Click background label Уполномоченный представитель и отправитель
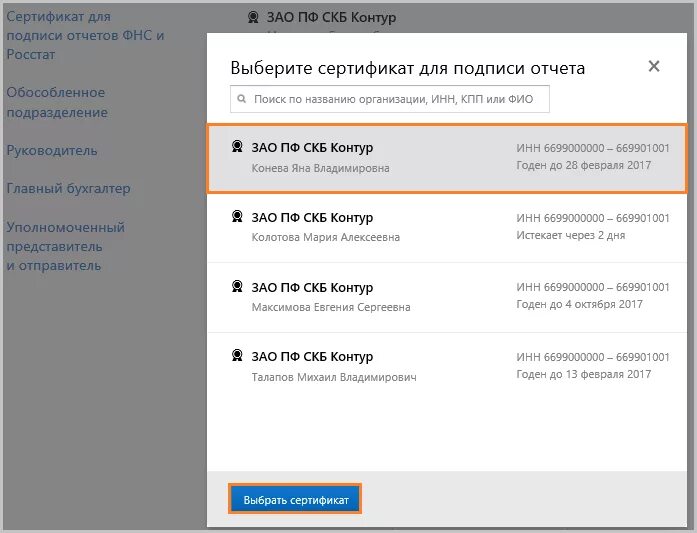The image size is (697, 533). click(x=65, y=246)
